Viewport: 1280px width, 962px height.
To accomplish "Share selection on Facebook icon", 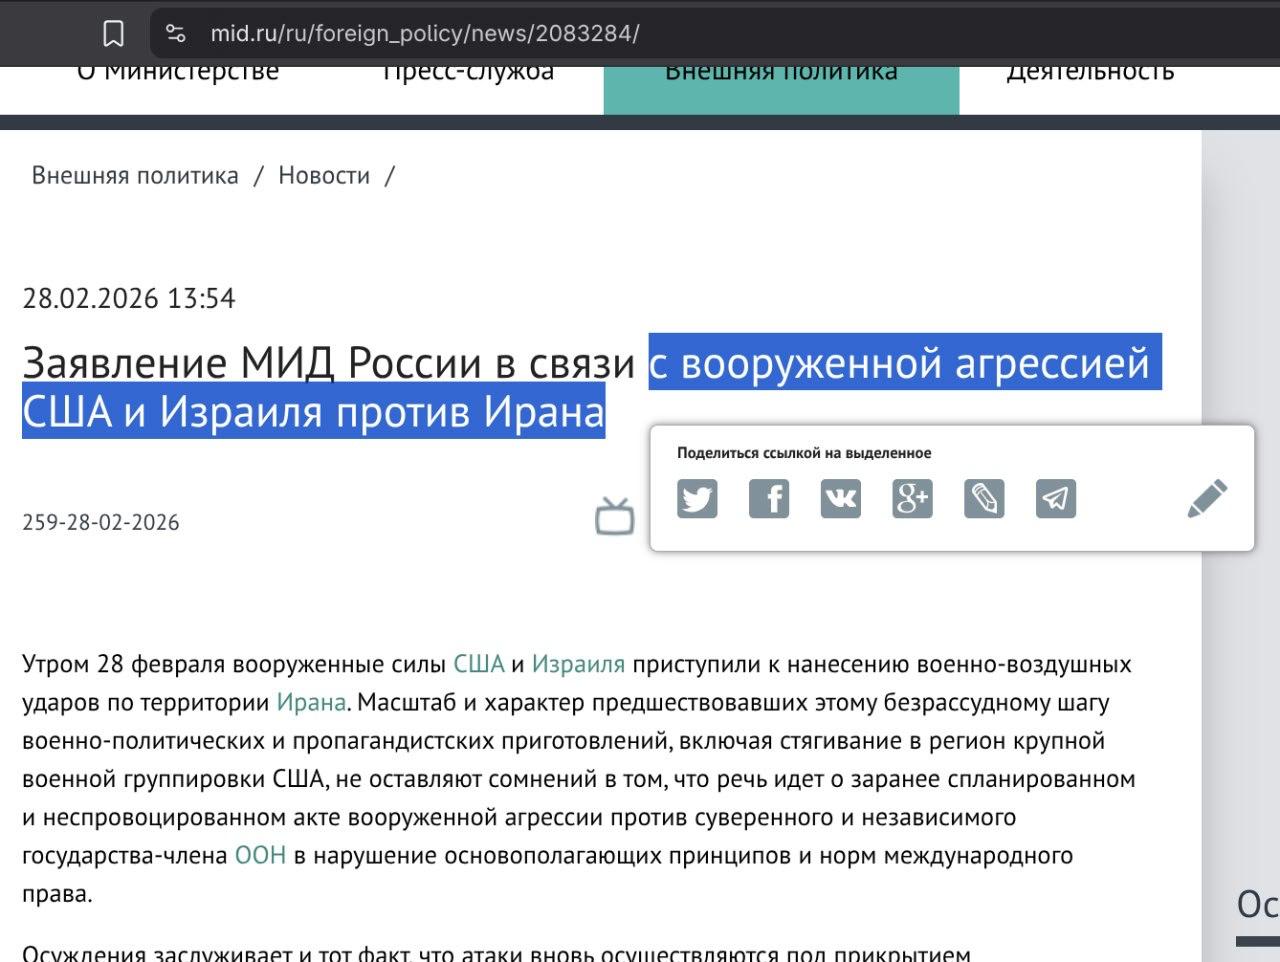I will pyautogui.click(x=769, y=498).
